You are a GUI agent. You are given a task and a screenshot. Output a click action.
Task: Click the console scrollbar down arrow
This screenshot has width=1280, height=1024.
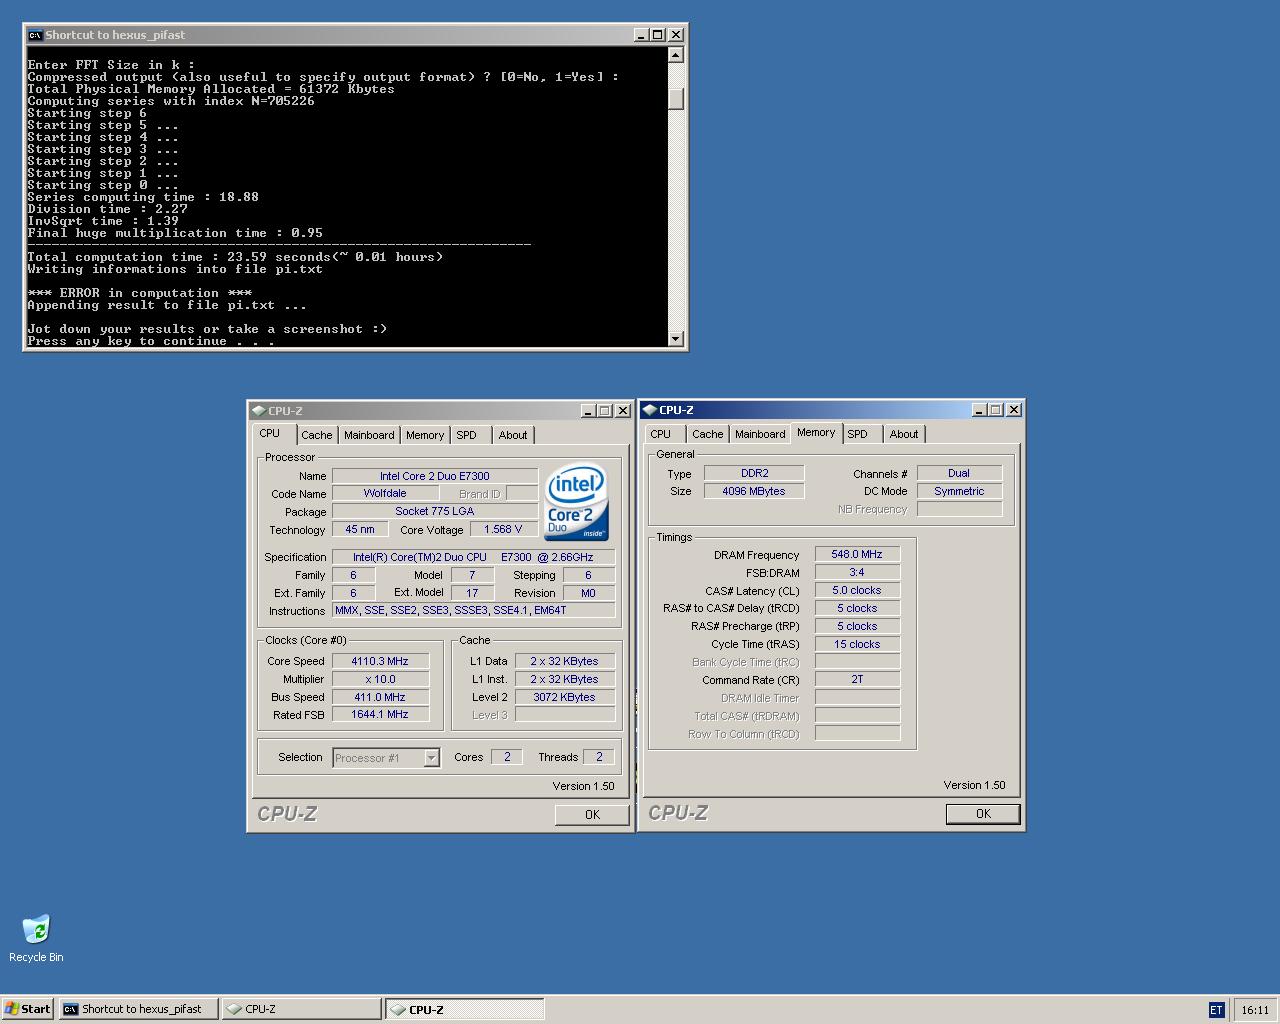(676, 339)
